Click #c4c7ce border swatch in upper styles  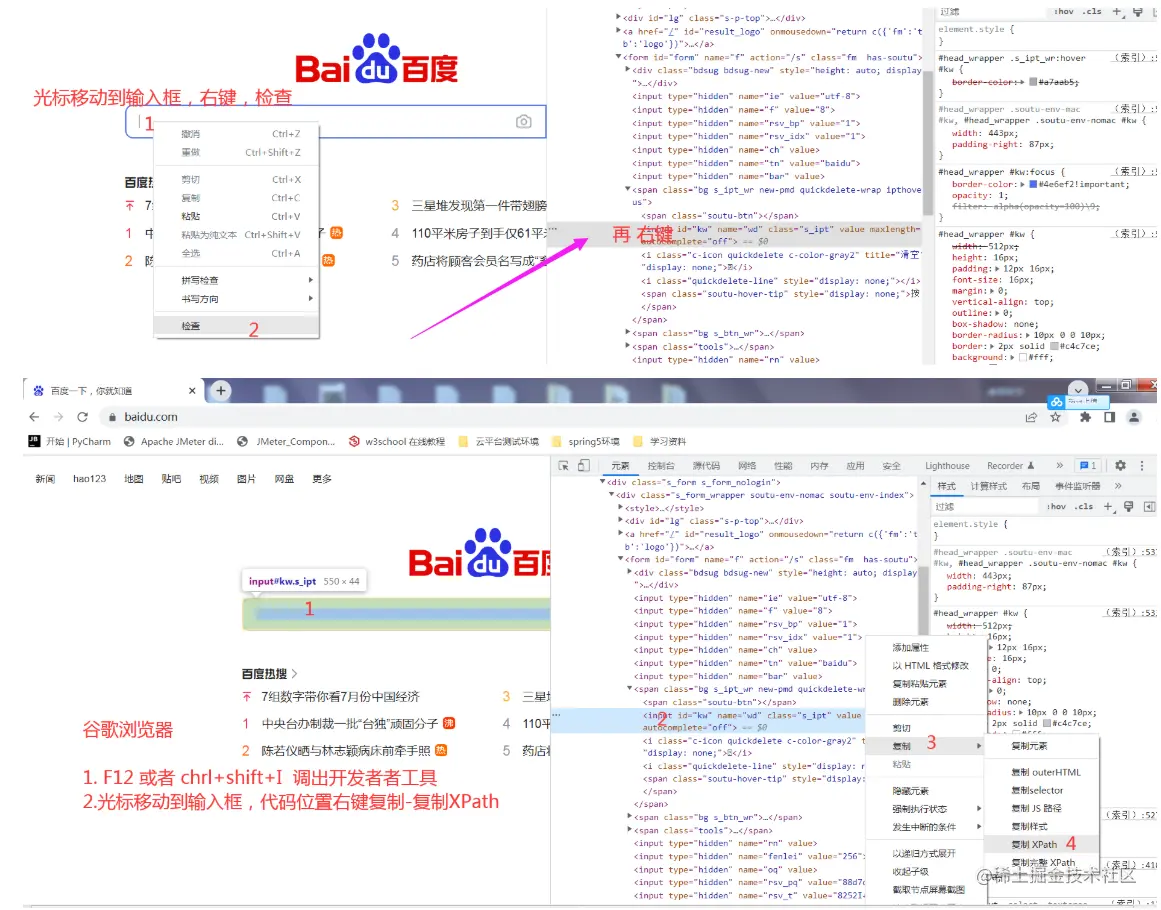pos(1054,347)
